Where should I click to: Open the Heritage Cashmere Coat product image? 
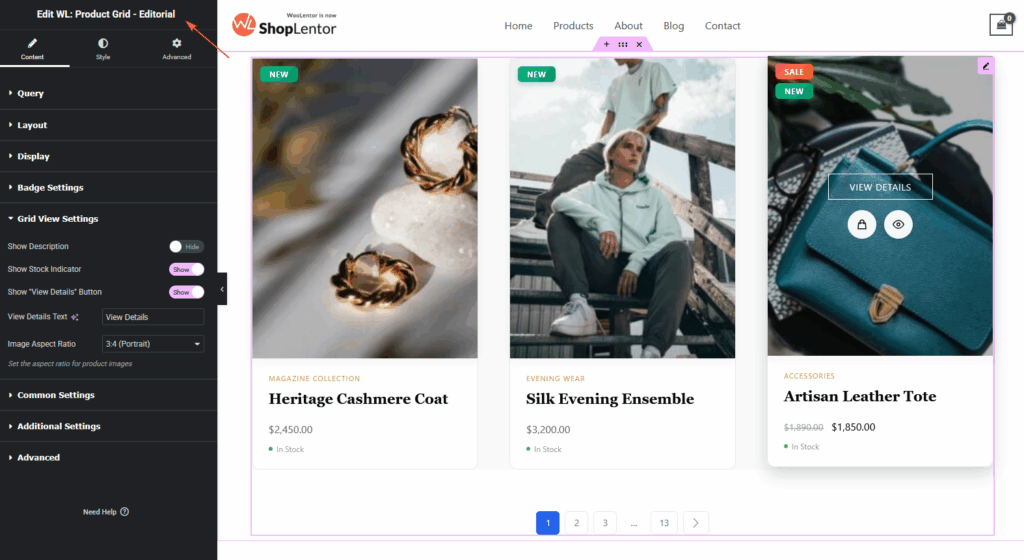click(364, 208)
